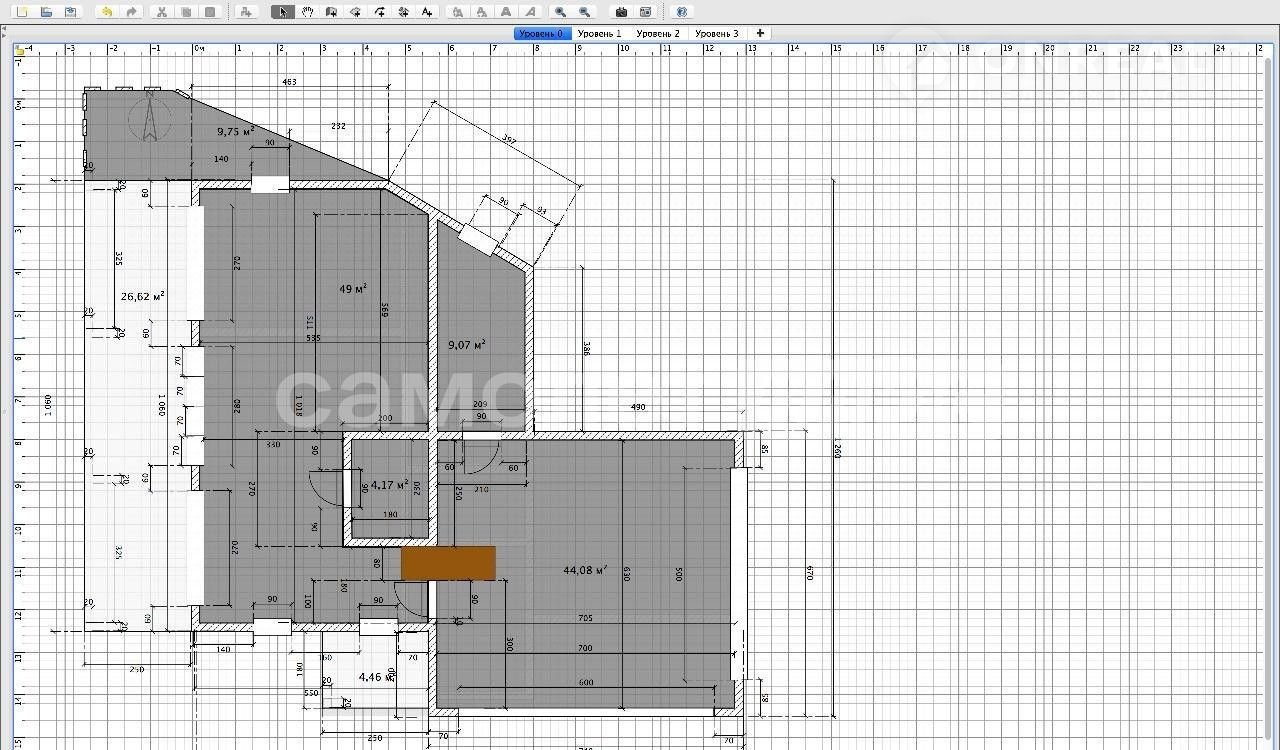This screenshot has height=750, width=1280.
Task: Click the Zoom in magnifier icon
Action: point(560,12)
